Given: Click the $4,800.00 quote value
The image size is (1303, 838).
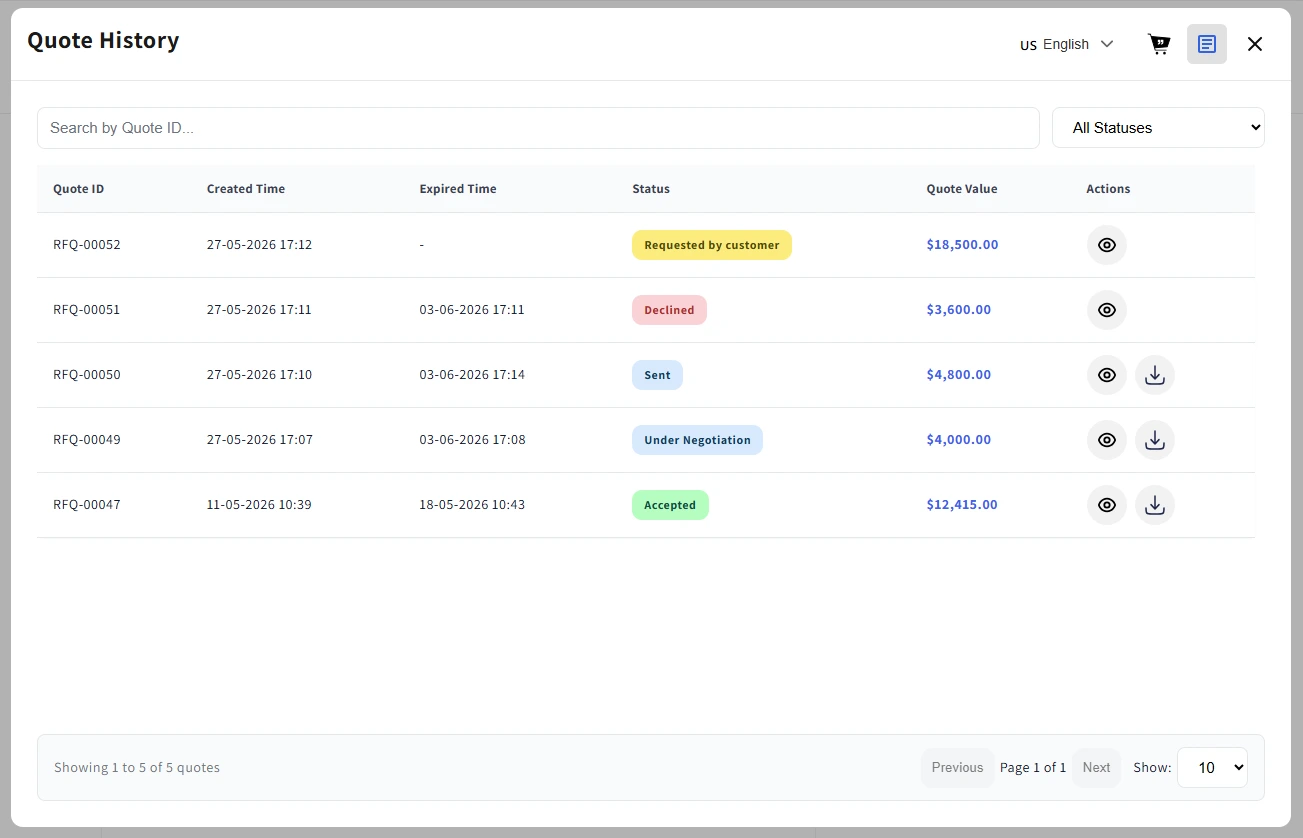Looking at the screenshot, I should (x=959, y=375).
